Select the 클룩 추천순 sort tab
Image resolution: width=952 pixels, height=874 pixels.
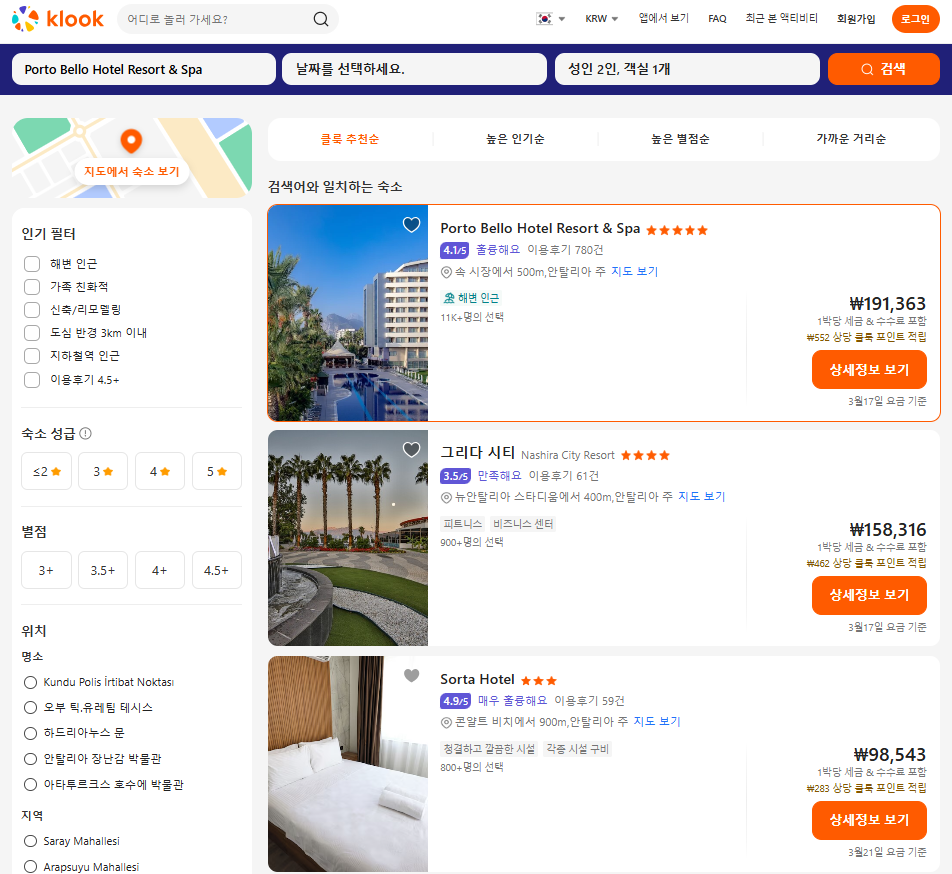tap(350, 139)
